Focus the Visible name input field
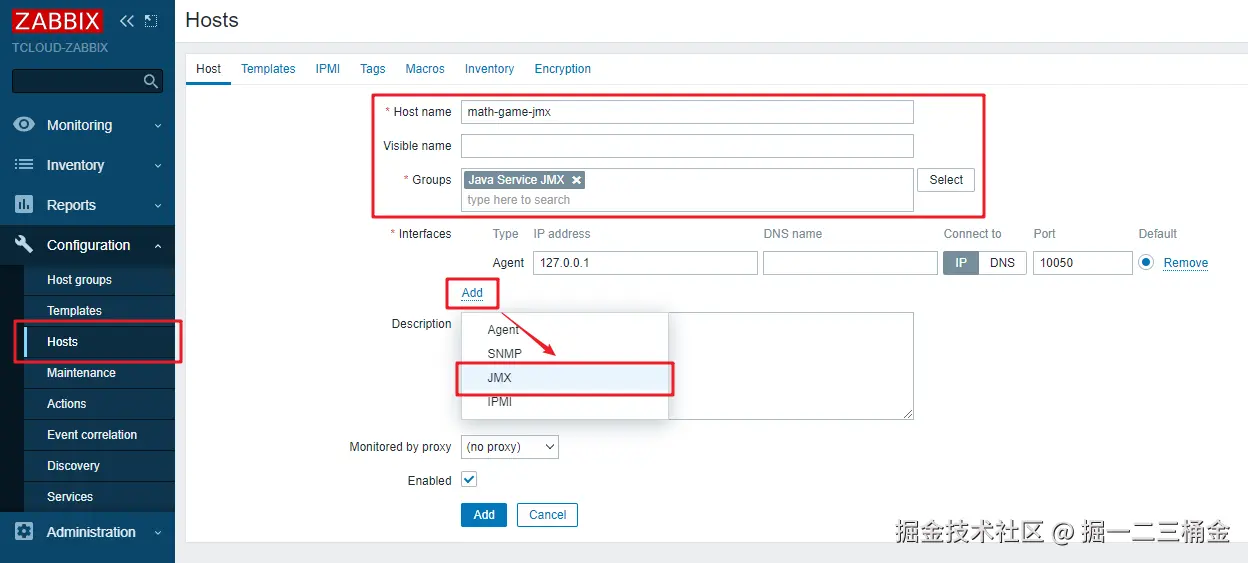 click(x=687, y=146)
